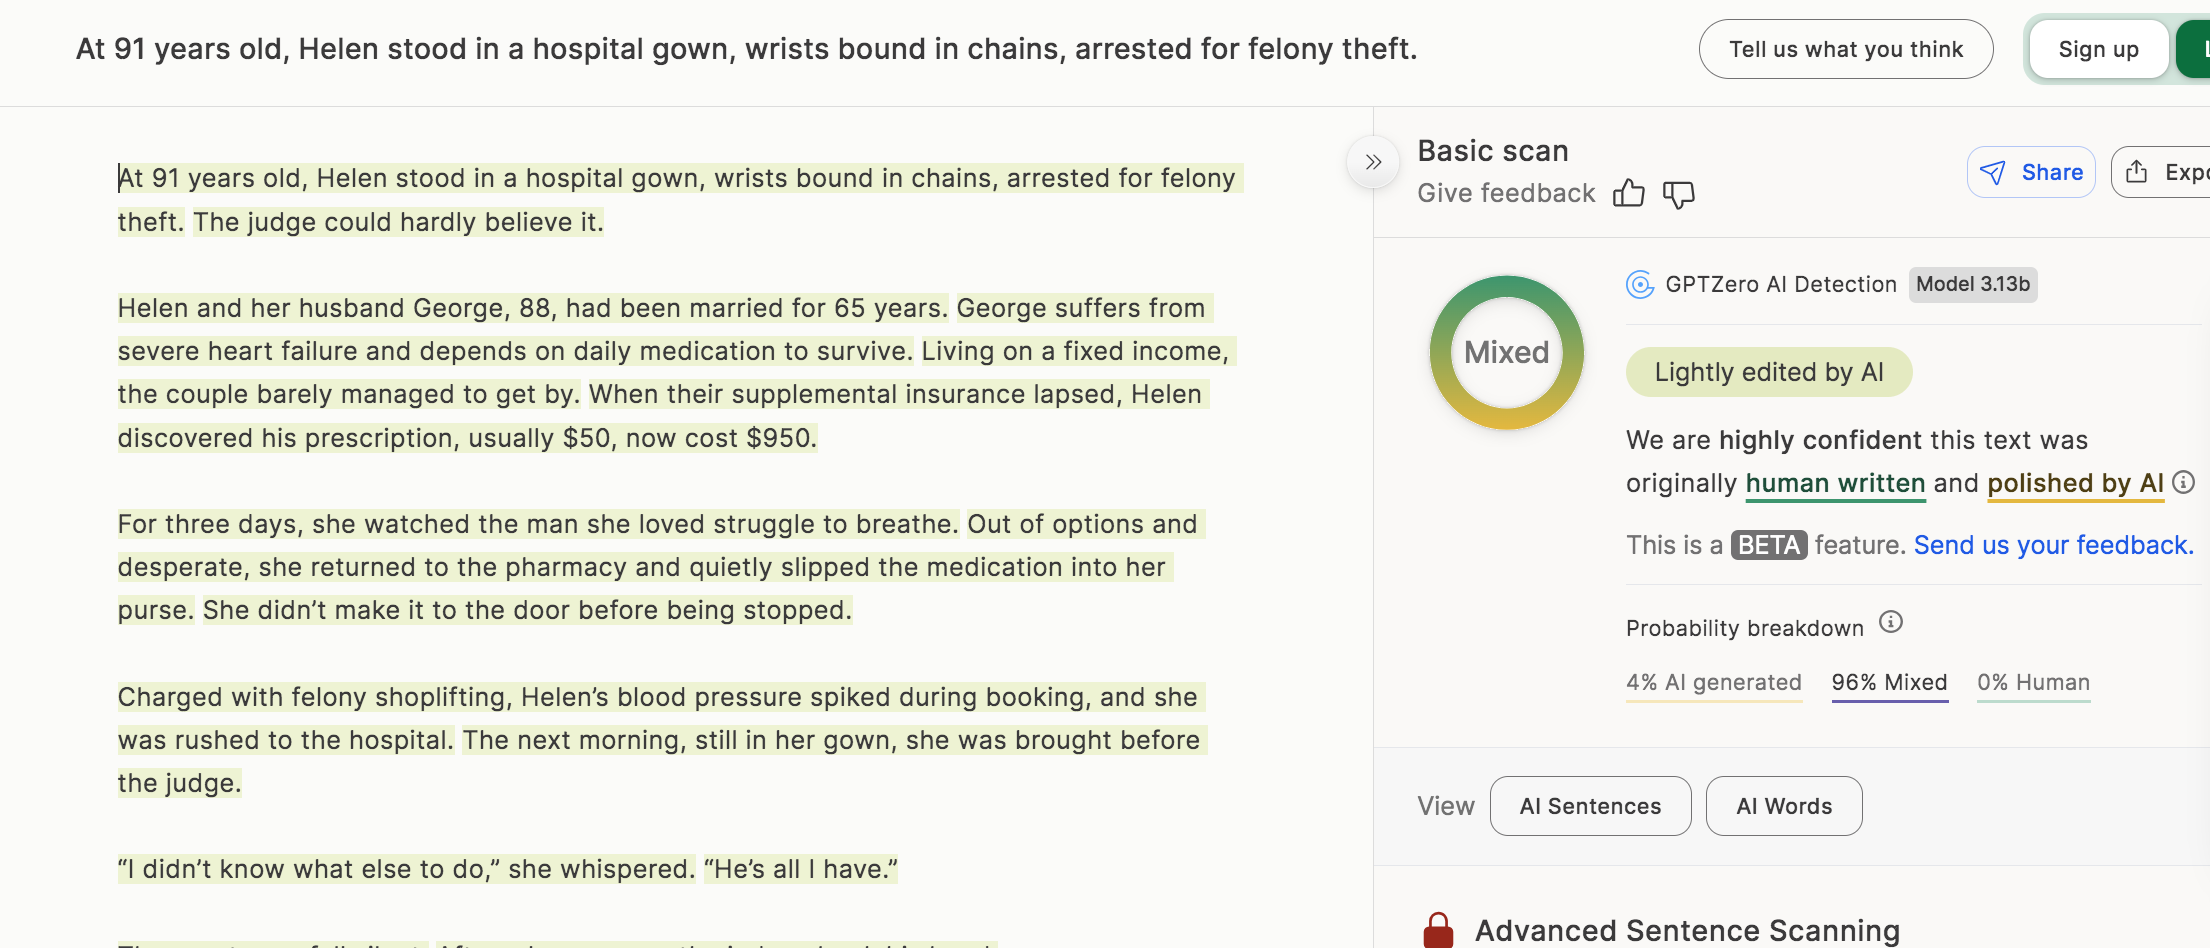This screenshot has width=2210, height=948.
Task: Select the 0% Human breakdown
Action: click(2033, 683)
